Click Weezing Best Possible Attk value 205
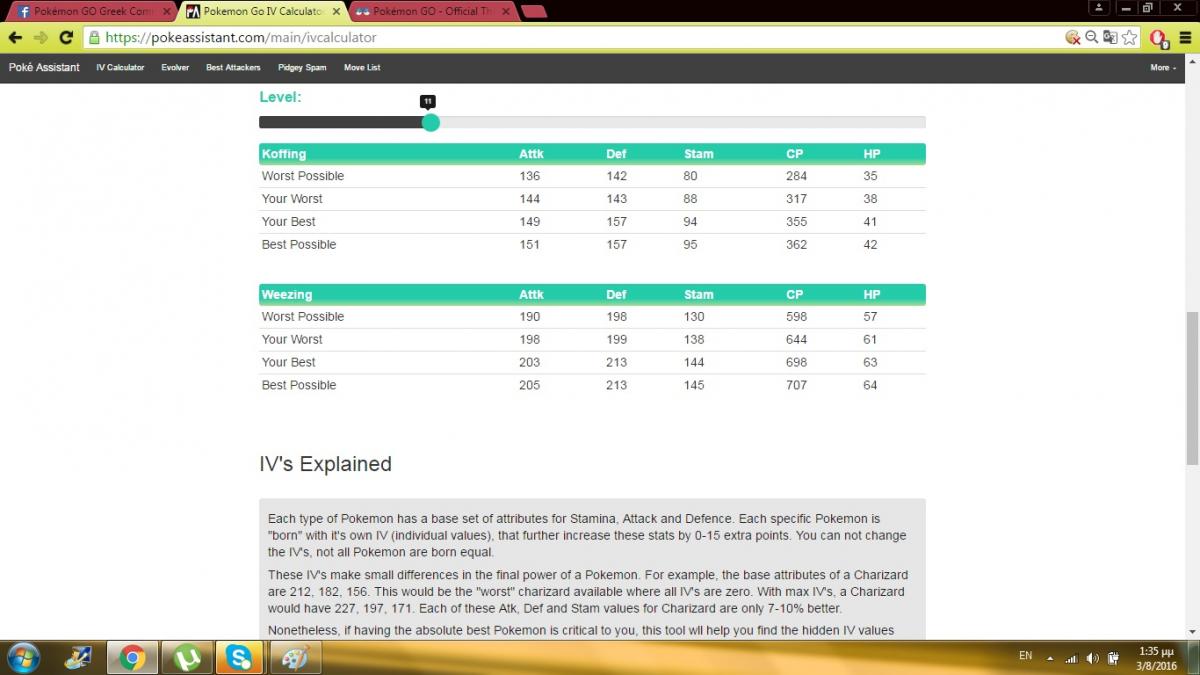Screen dimensions: 1200x675 530,386
